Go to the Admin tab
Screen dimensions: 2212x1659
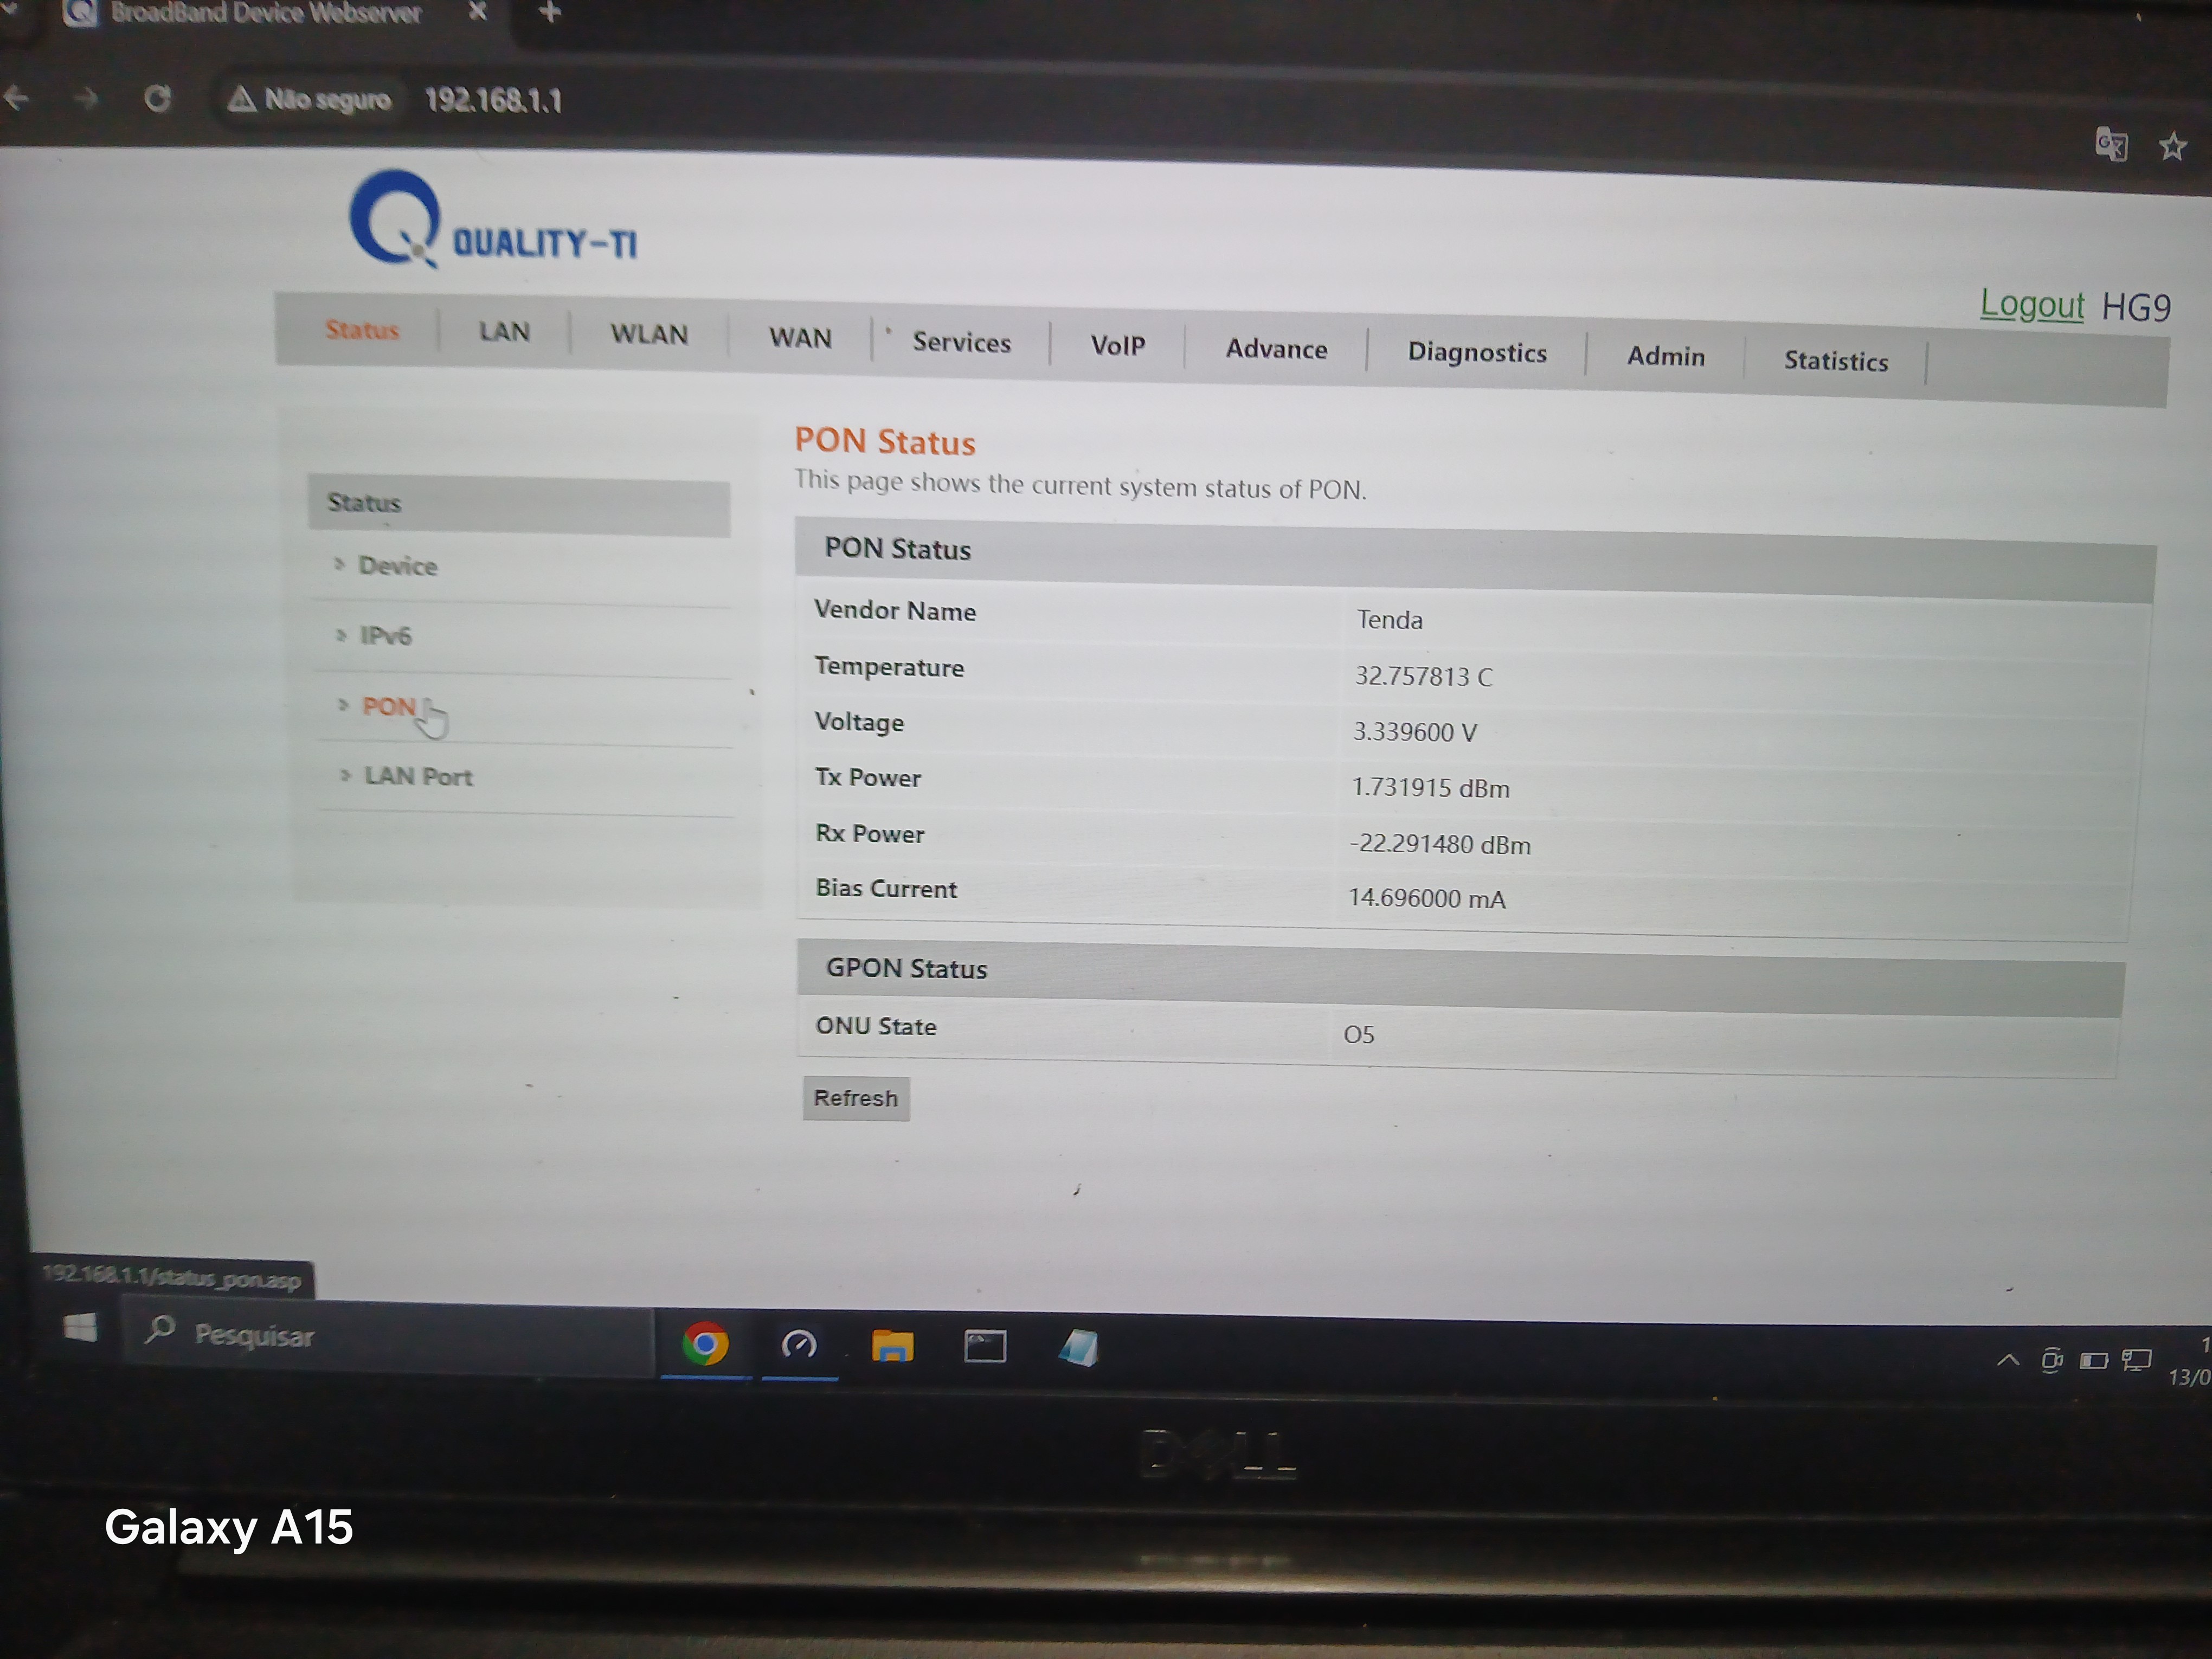point(1665,356)
